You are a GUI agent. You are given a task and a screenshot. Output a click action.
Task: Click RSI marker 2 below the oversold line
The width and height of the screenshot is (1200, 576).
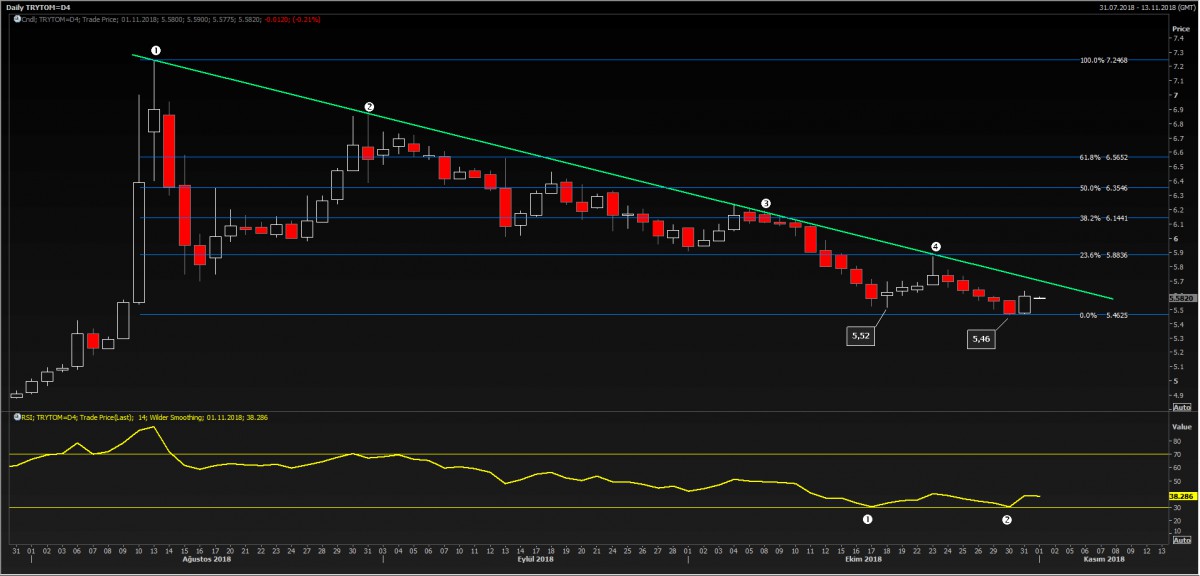[x=1007, y=519]
